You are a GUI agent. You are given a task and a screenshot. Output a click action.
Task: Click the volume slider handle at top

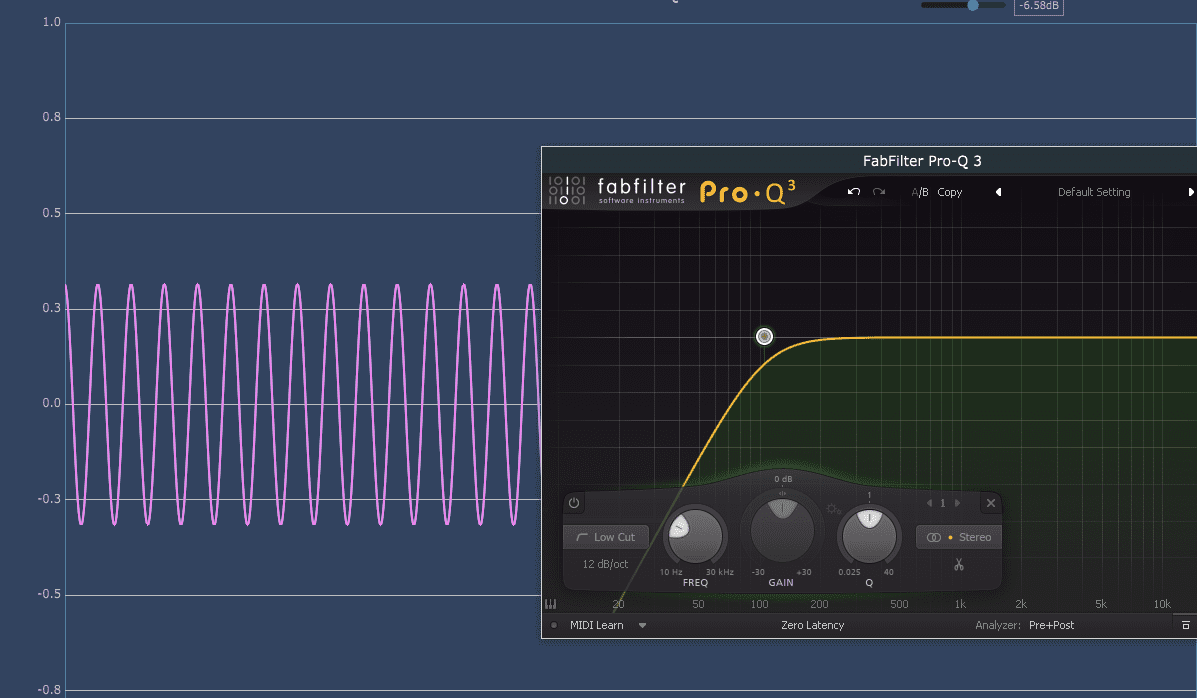[x=972, y=6]
